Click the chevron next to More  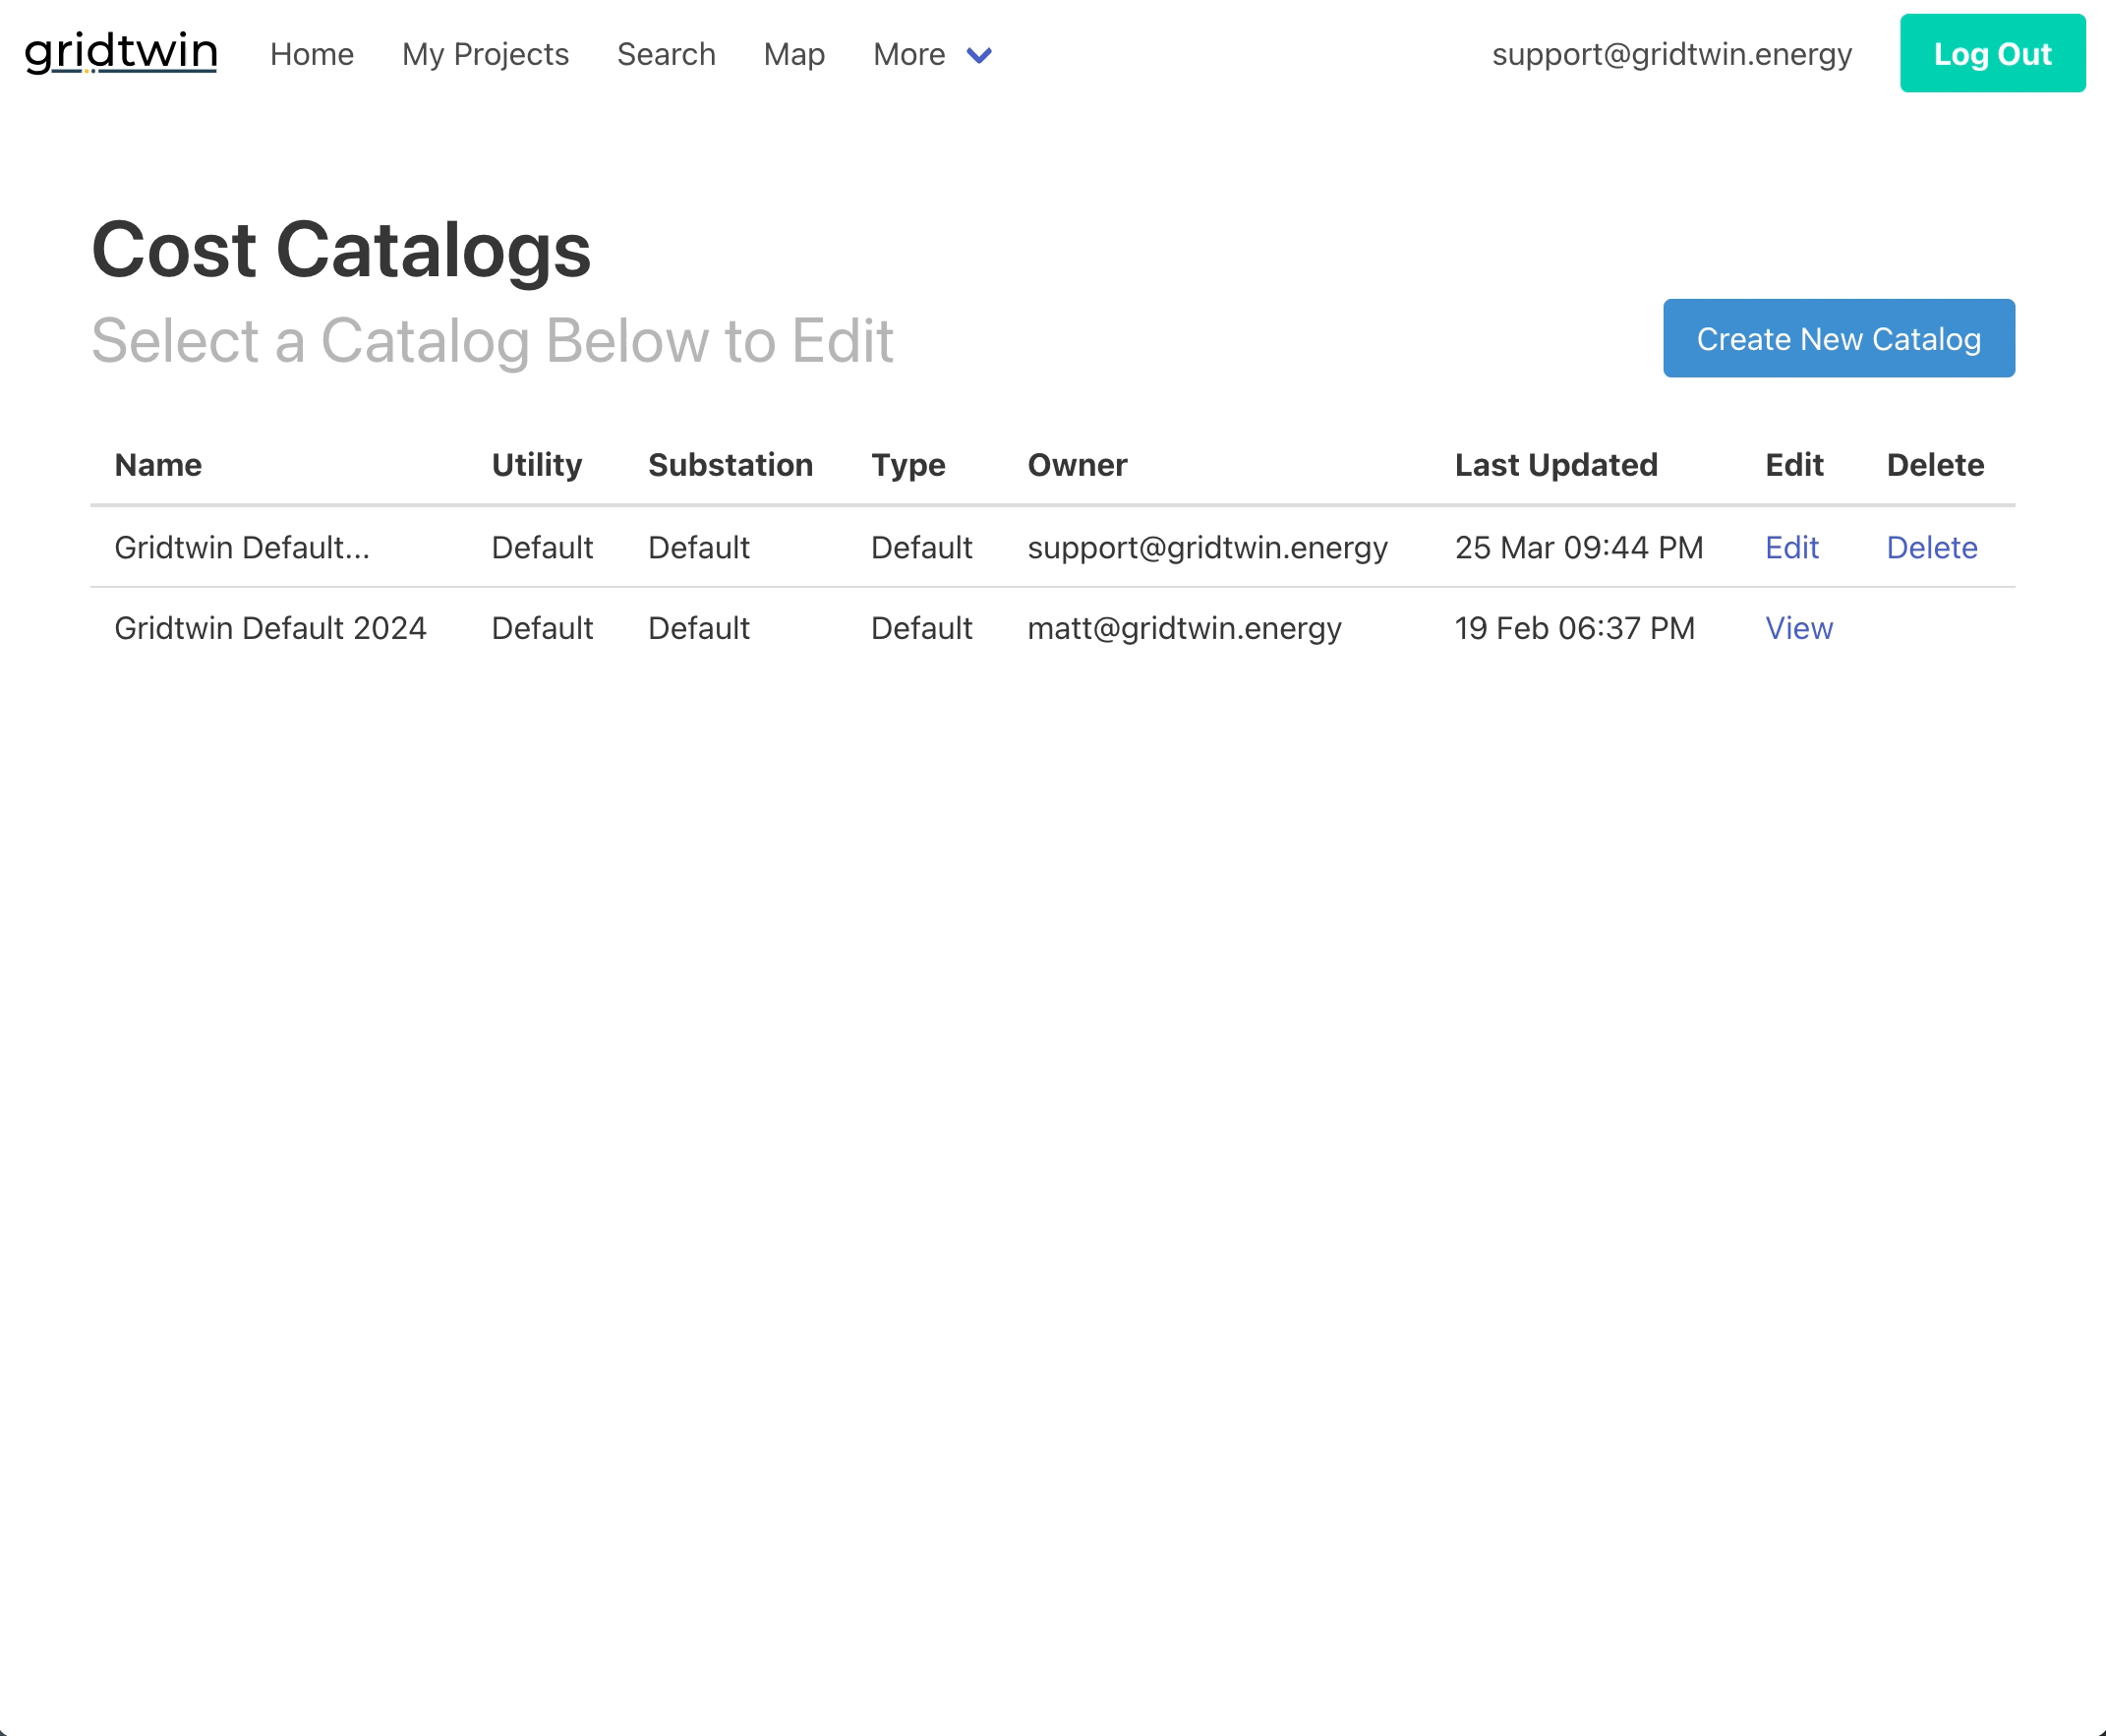tap(978, 57)
